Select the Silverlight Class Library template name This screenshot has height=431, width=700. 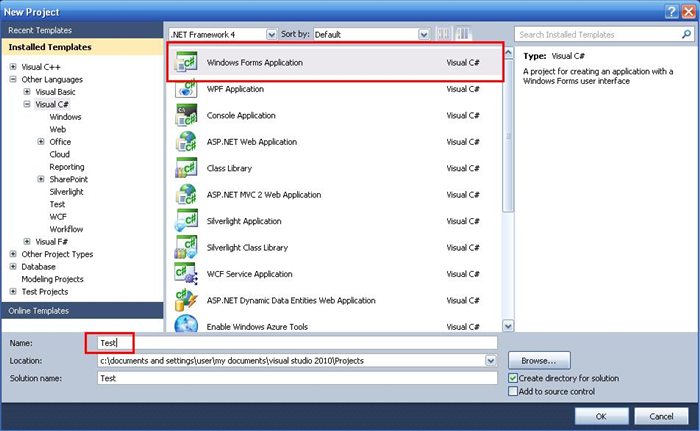click(x=247, y=247)
